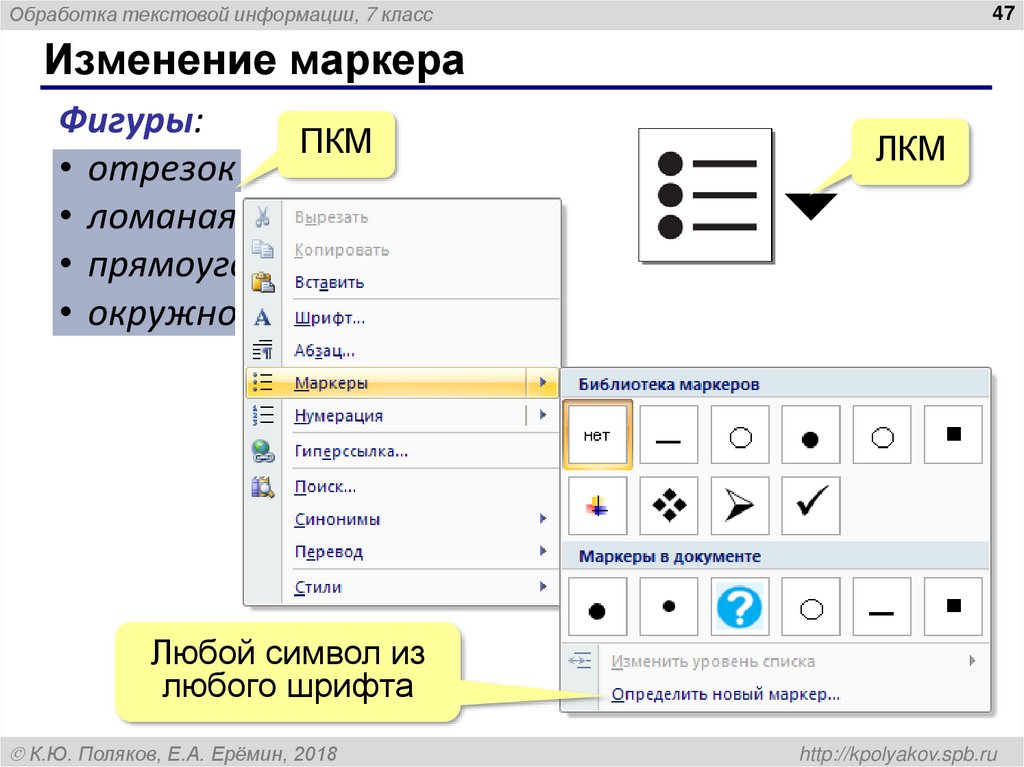Expand the Стили submenu arrow

(x=543, y=586)
